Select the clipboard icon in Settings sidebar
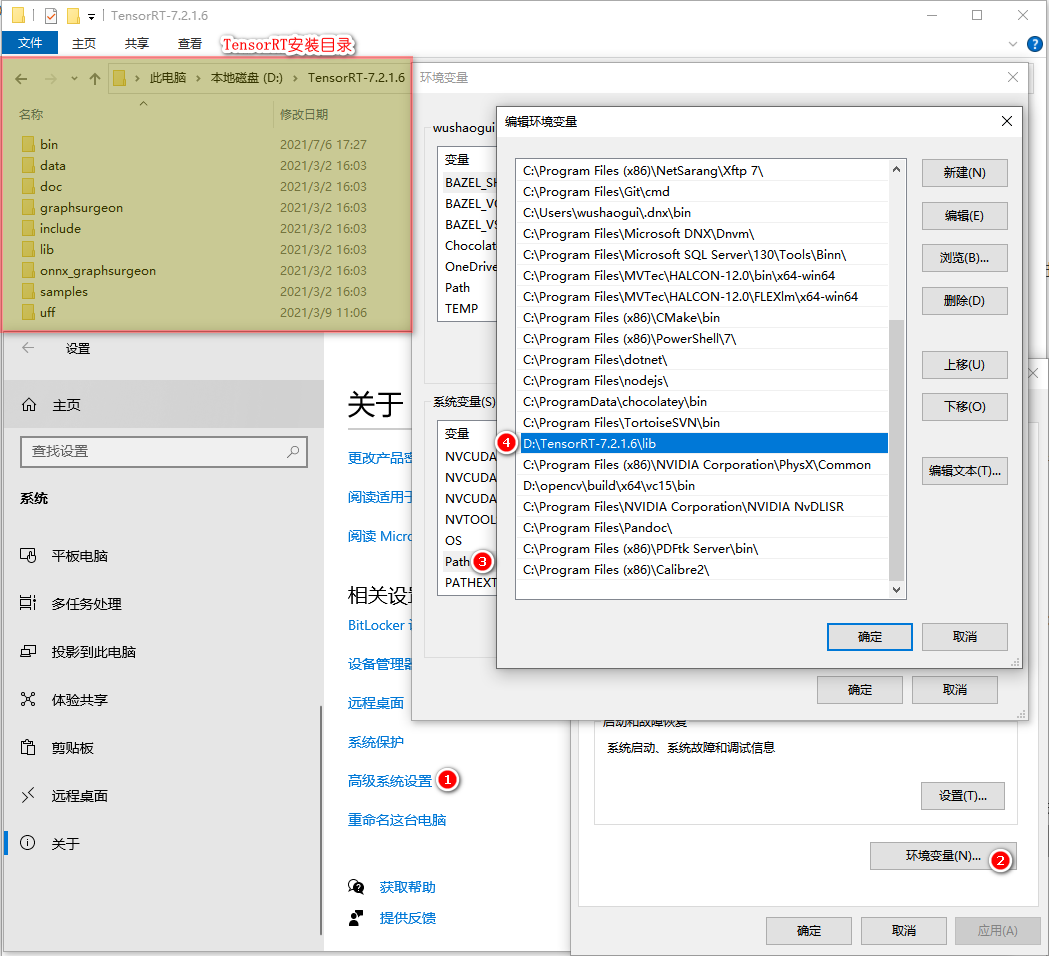1049x956 pixels. [x=28, y=748]
